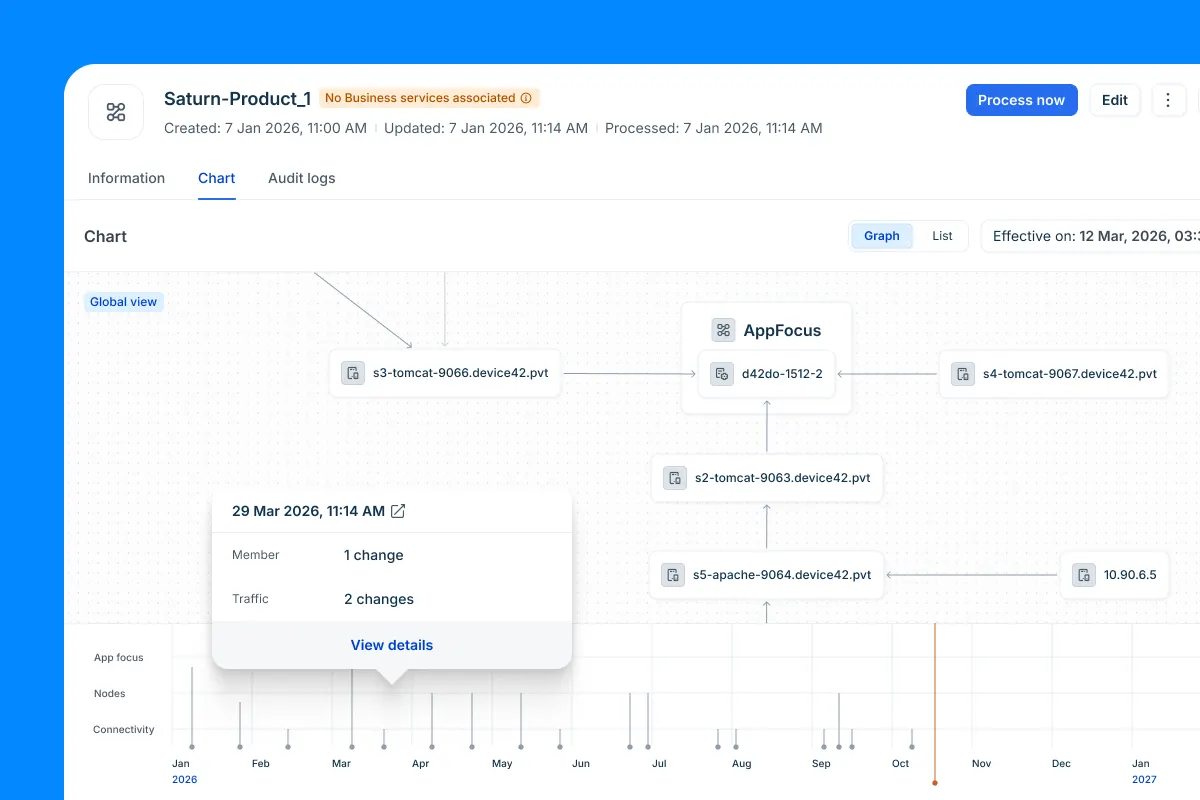
Task: Click the '1 change' Member value
Action: (374, 555)
